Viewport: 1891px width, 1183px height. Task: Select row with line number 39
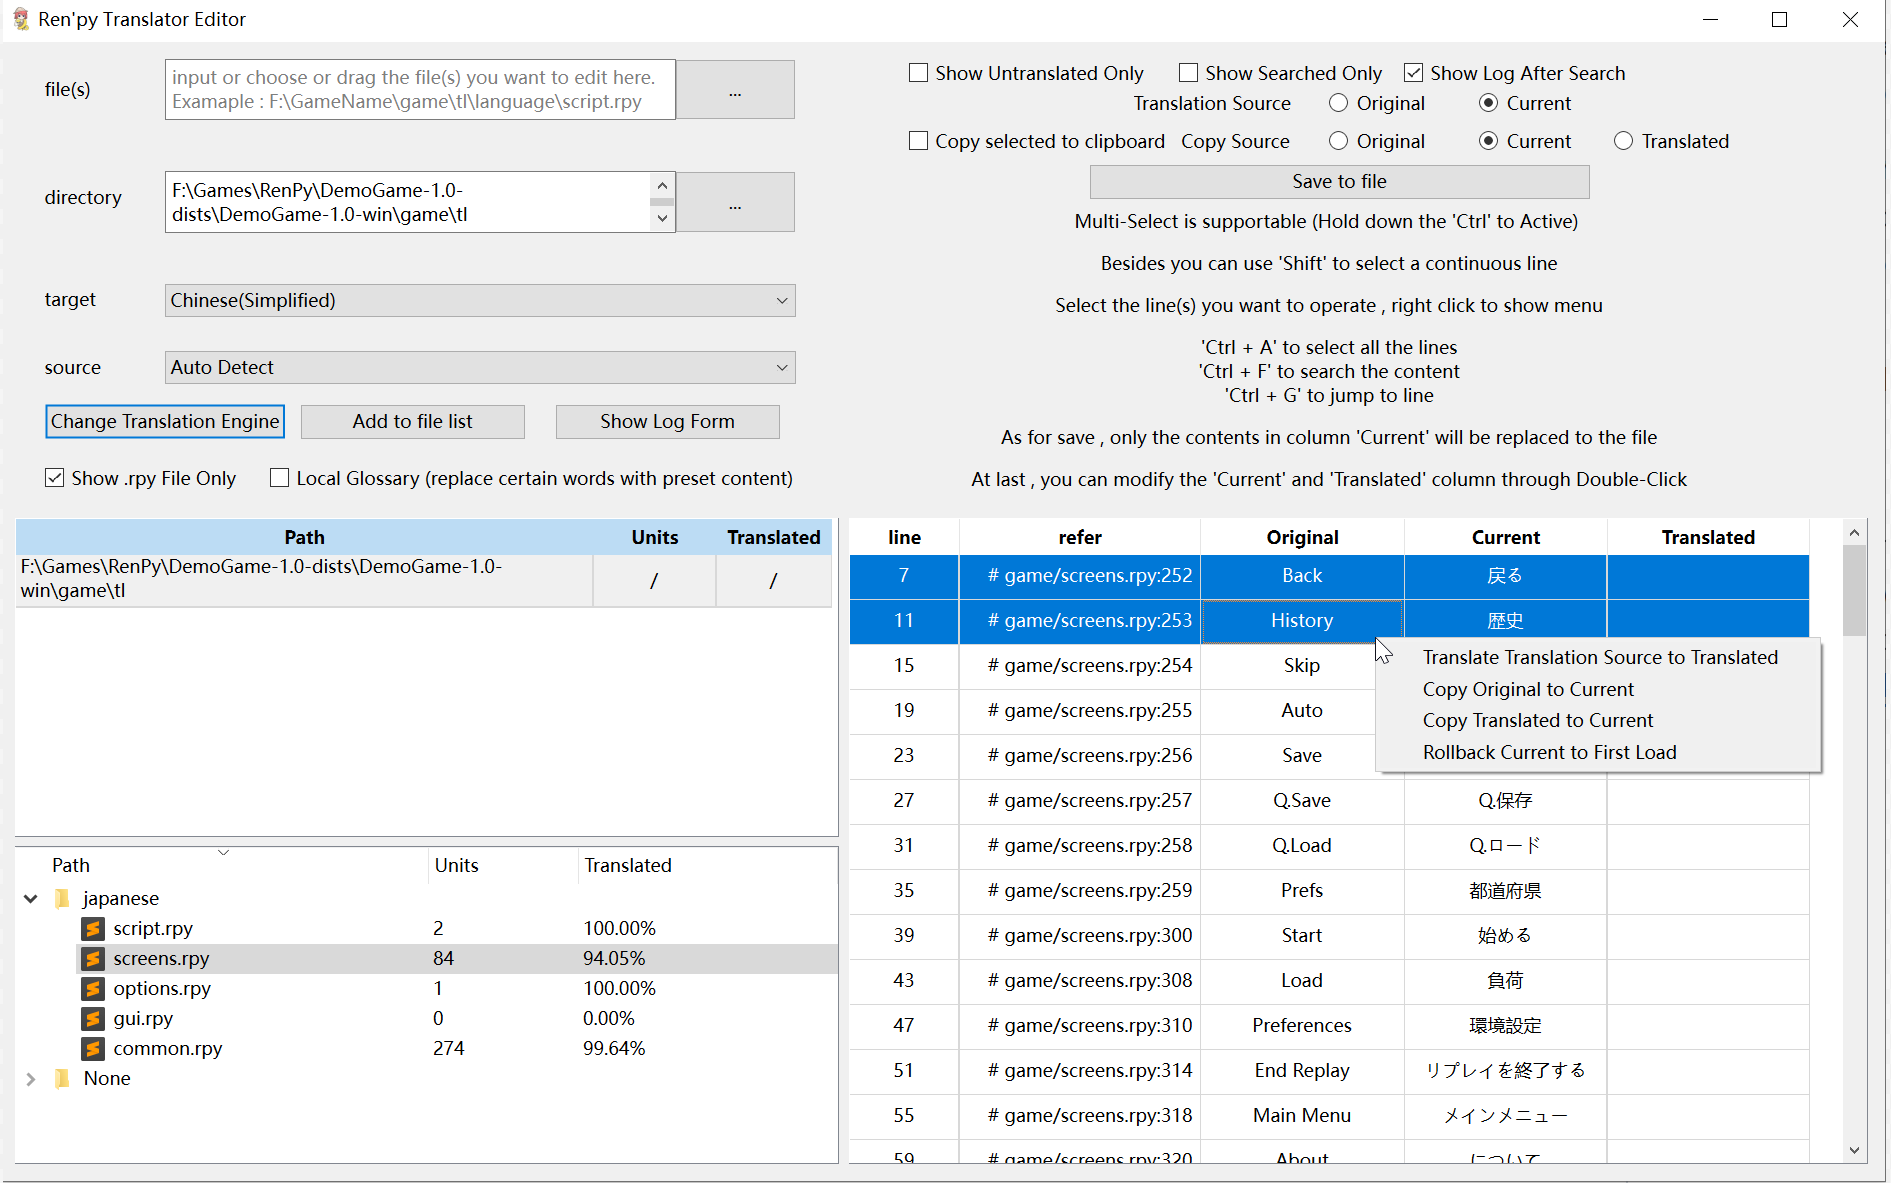pyautogui.click(x=904, y=935)
